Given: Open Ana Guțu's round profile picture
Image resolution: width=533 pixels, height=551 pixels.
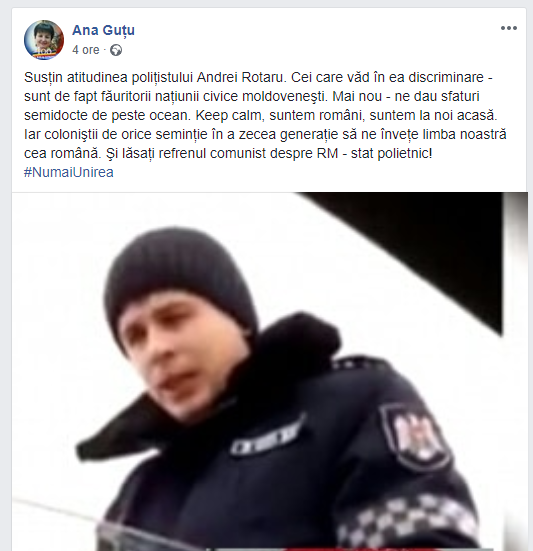Looking at the screenshot, I should pos(44,40).
